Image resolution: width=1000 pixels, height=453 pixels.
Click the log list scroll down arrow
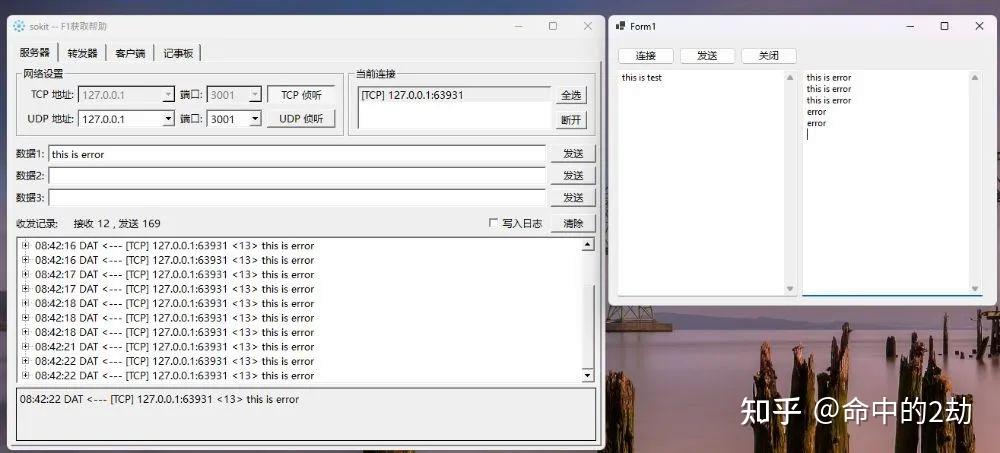(587, 374)
